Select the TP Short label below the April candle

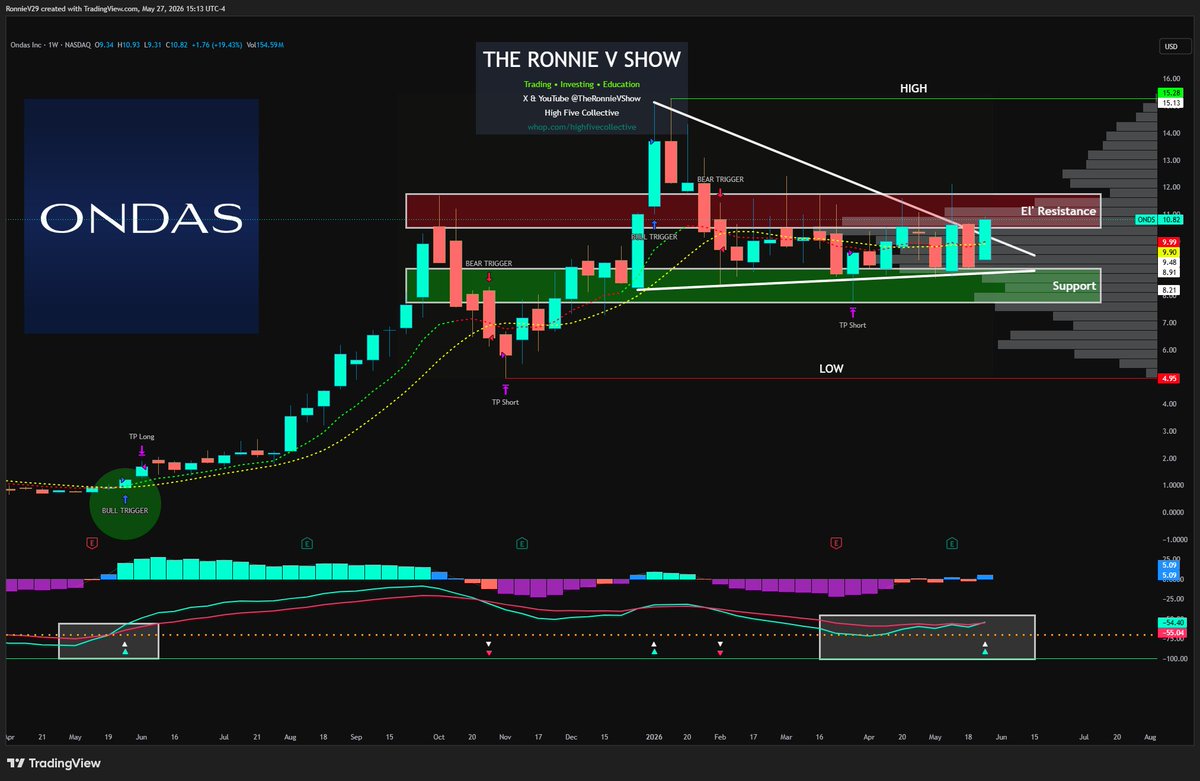coord(853,325)
